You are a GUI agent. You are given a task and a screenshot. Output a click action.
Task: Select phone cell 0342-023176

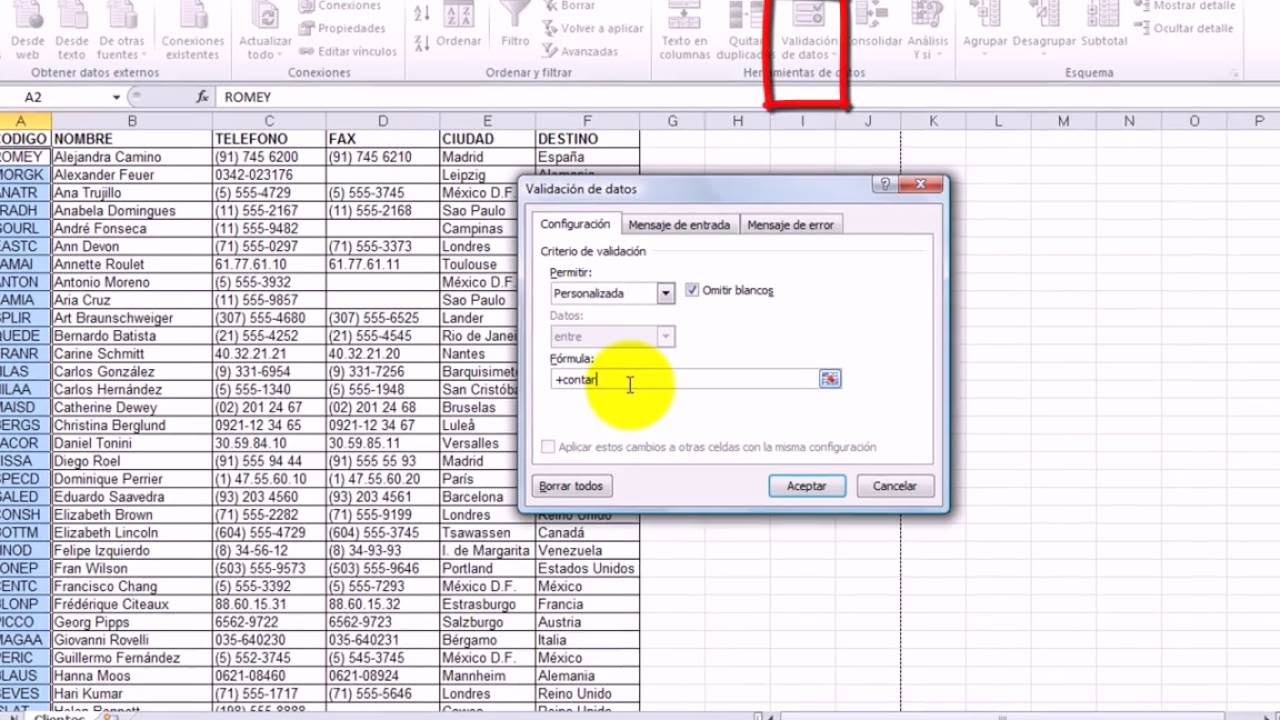point(269,175)
